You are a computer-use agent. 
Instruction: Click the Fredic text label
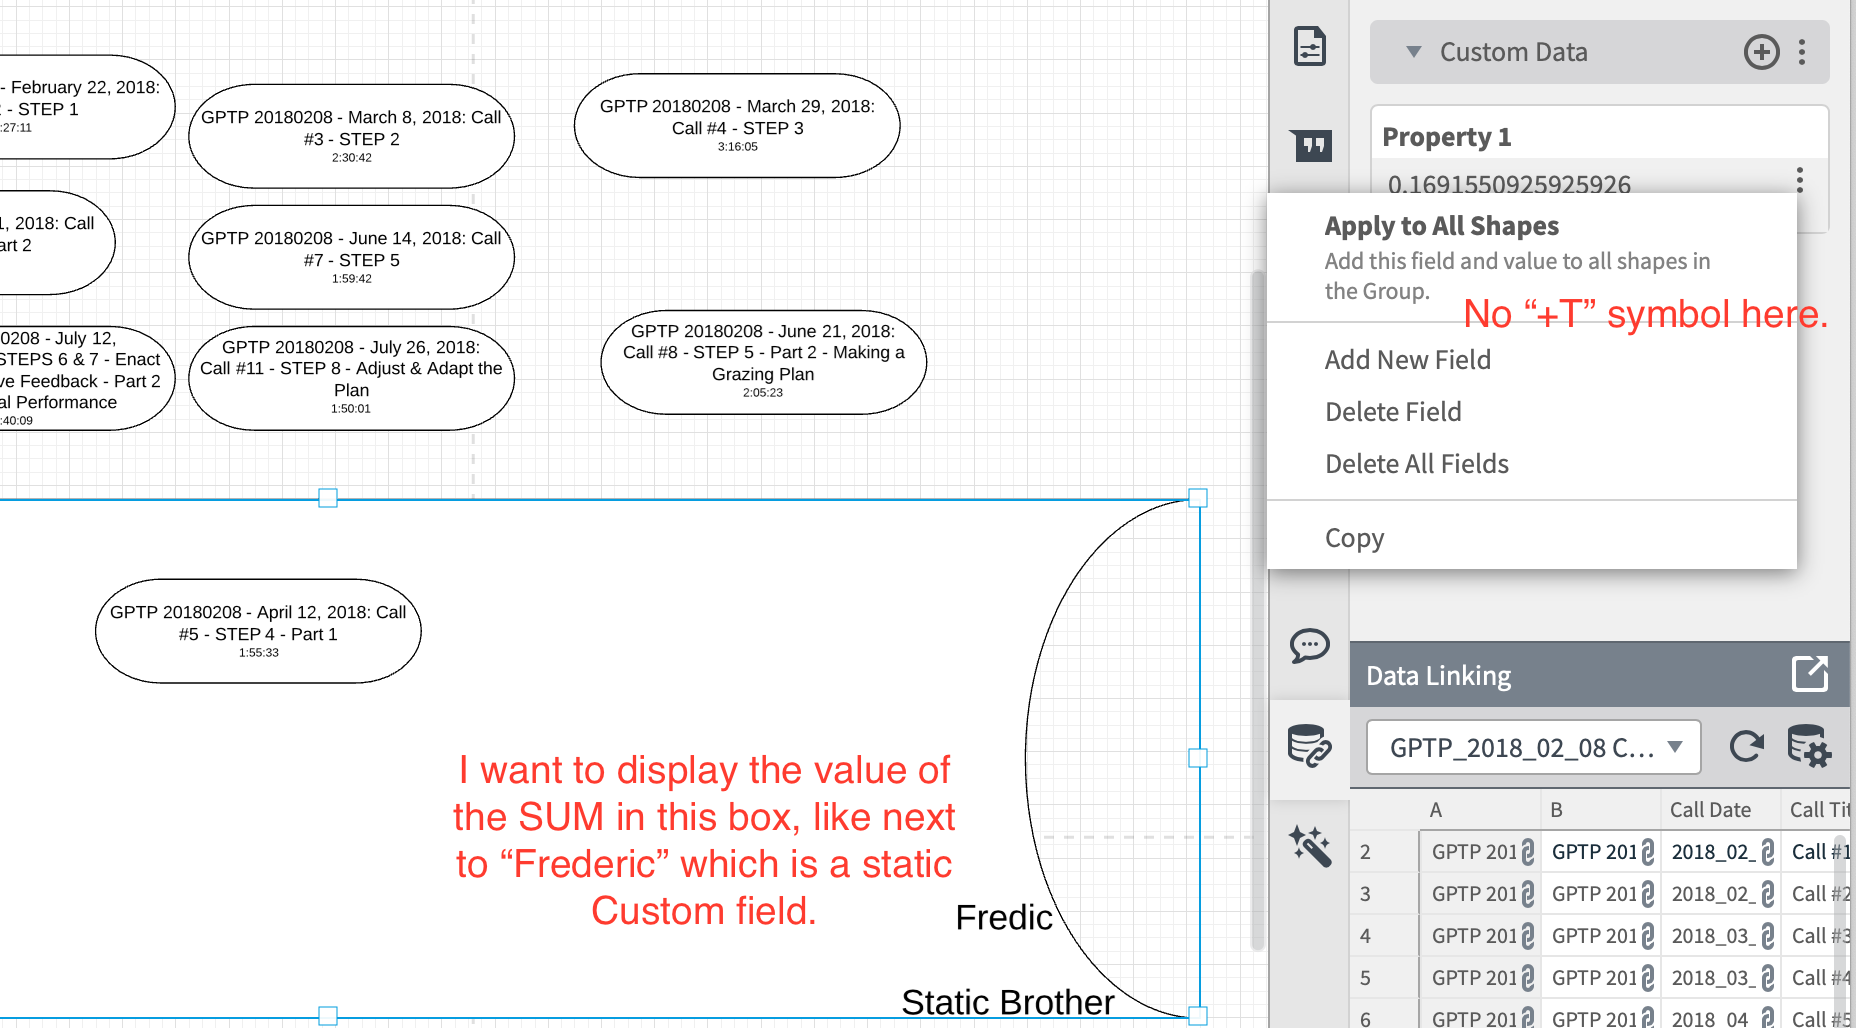(x=1003, y=917)
